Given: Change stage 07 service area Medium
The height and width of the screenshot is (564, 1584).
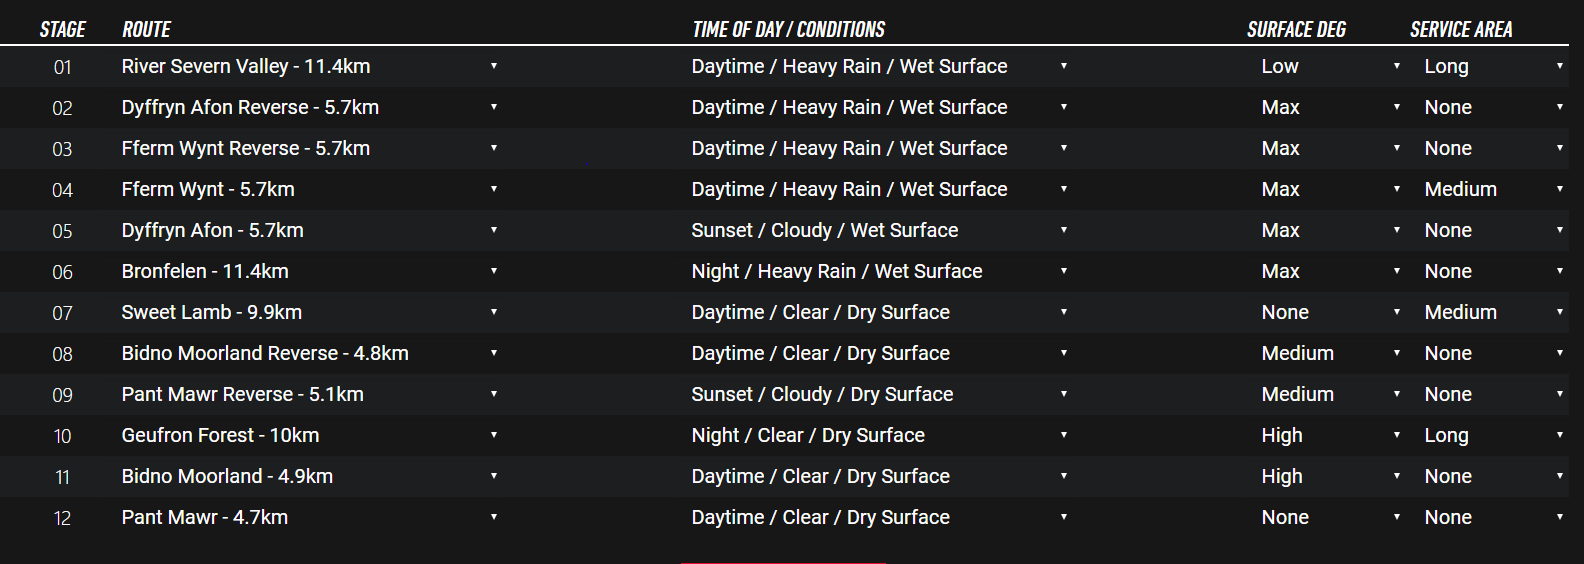Looking at the screenshot, I should click(x=1494, y=312).
